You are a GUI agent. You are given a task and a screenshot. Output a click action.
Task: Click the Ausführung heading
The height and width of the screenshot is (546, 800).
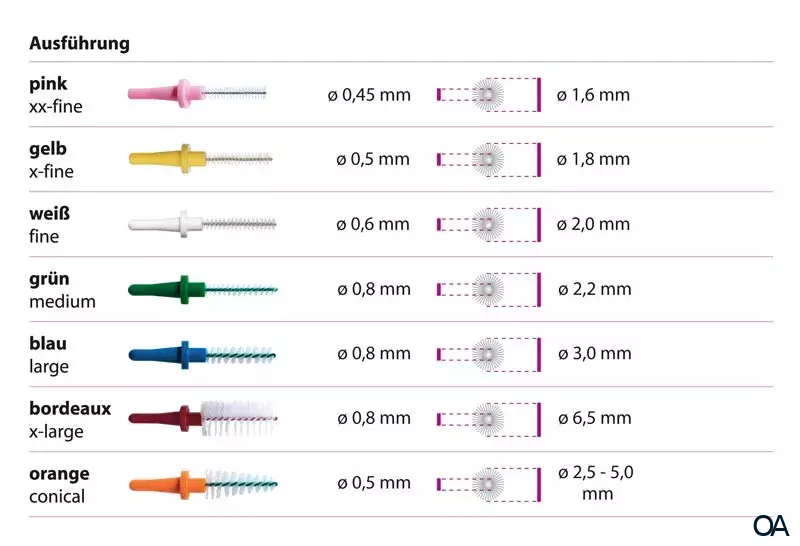(x=79, y=44)
